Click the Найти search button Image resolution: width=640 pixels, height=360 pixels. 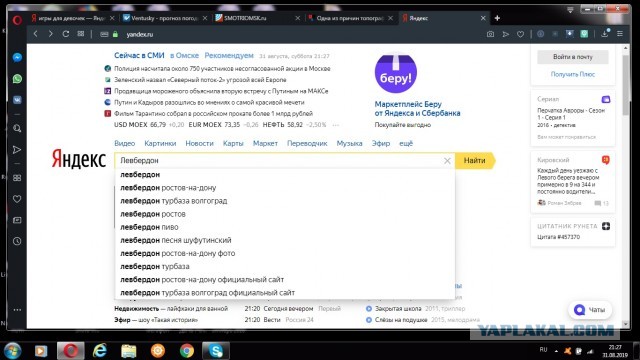coord(475,160)
